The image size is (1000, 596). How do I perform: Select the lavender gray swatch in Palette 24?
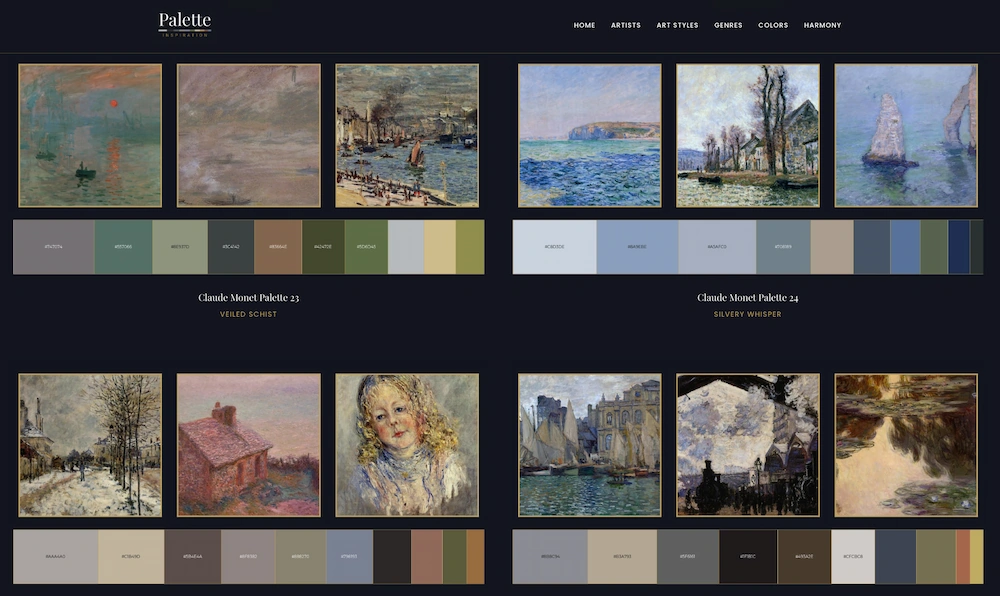point(717,247)
